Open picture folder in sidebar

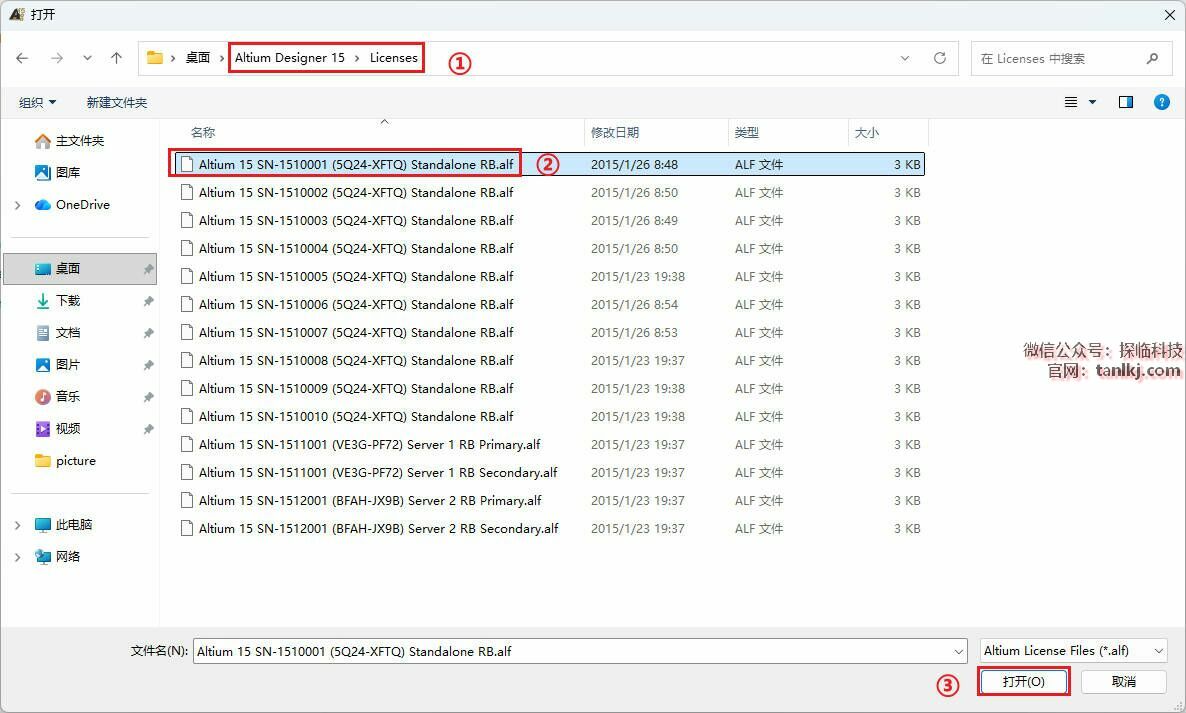[76, 460]
